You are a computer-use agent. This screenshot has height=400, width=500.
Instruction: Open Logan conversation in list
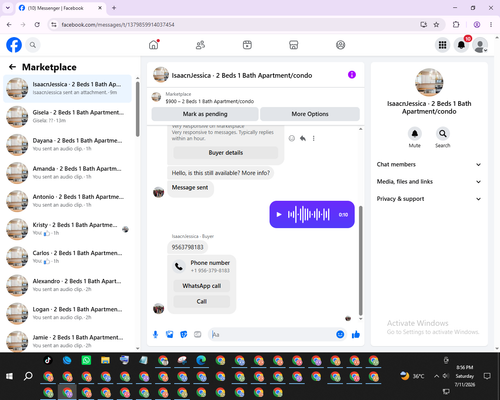coord(67,313)
